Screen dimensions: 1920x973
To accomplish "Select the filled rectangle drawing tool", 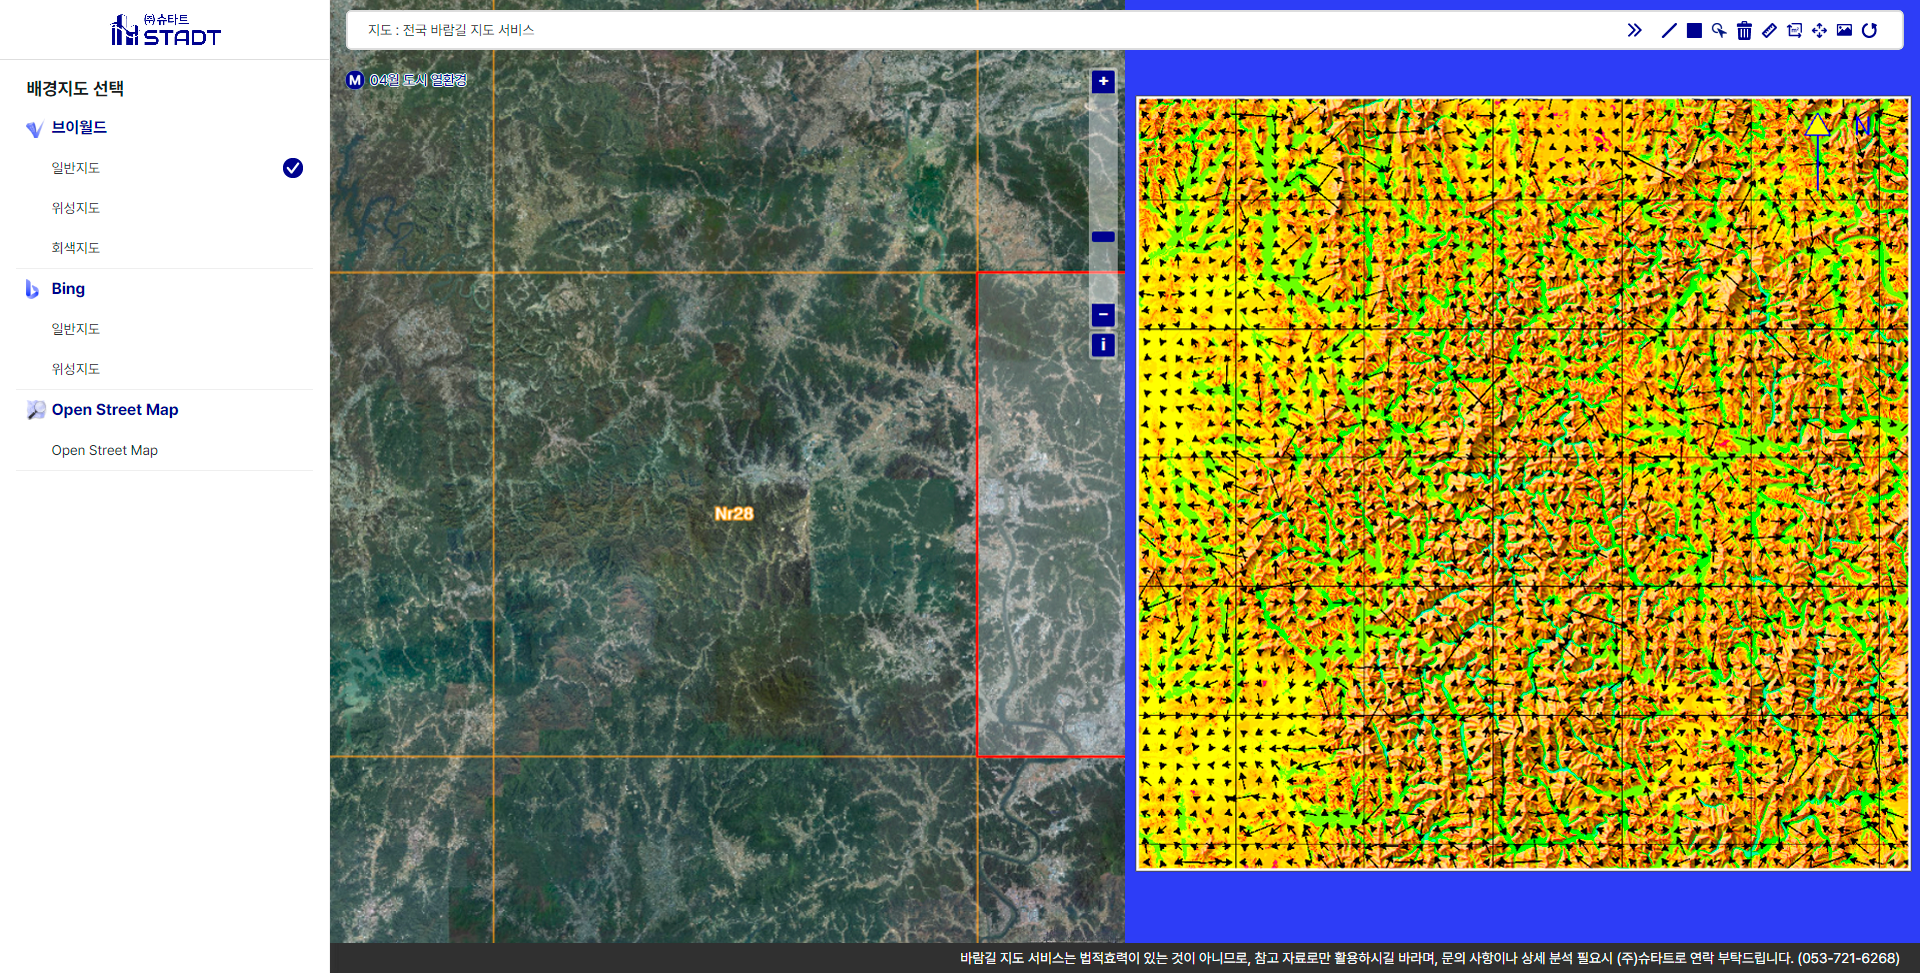I will (1694, 30).
